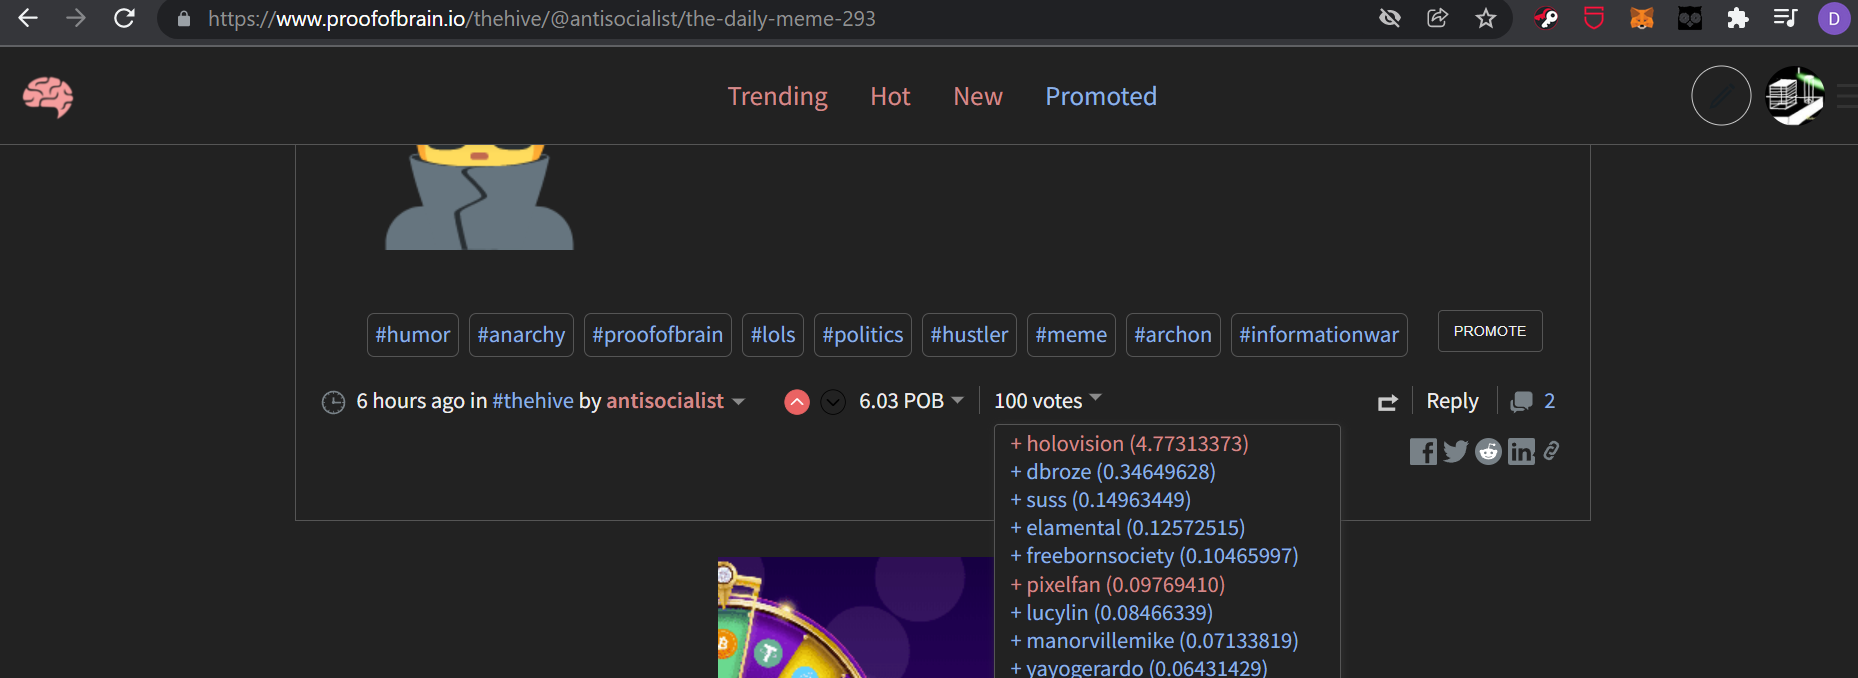Screen dimensions: 1858x678
Task: Share post to Facebook
Action: click(1423, 452)
